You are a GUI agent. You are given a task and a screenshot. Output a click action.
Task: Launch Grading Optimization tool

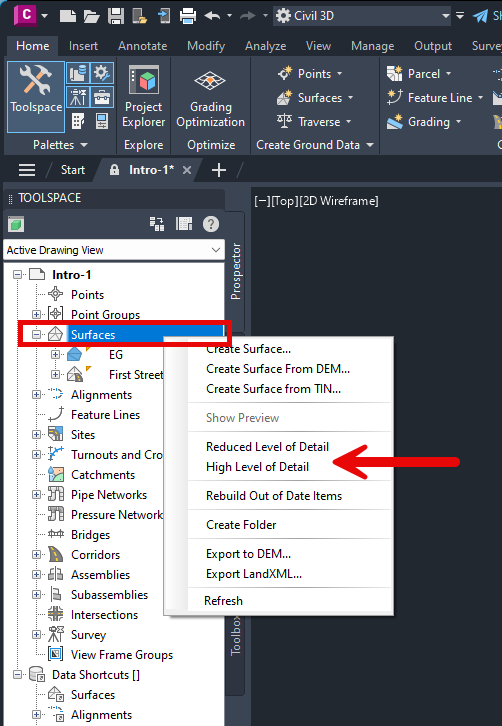(x=211, y=96)
